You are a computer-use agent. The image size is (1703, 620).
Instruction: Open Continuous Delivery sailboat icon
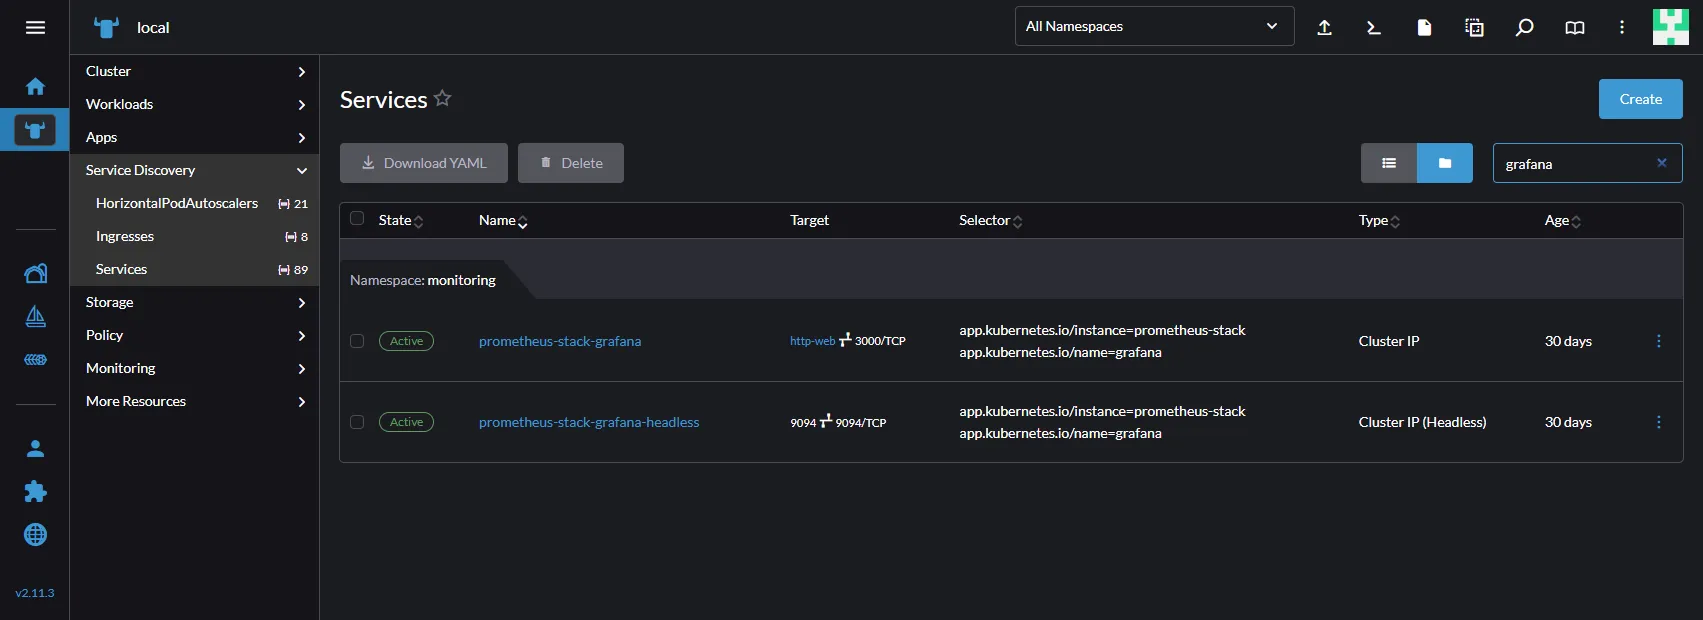[35, 317]
